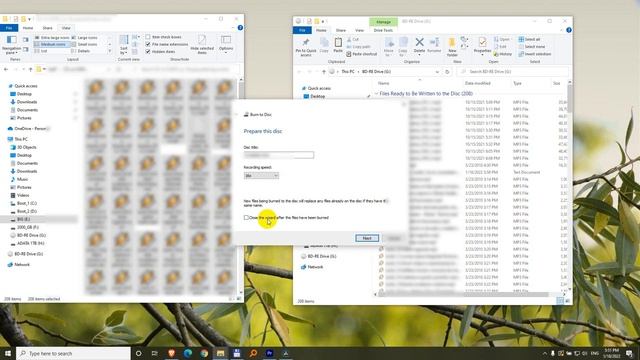
Task: Open File menu in BD-RE Drive window
Action: tap(302, 30)
